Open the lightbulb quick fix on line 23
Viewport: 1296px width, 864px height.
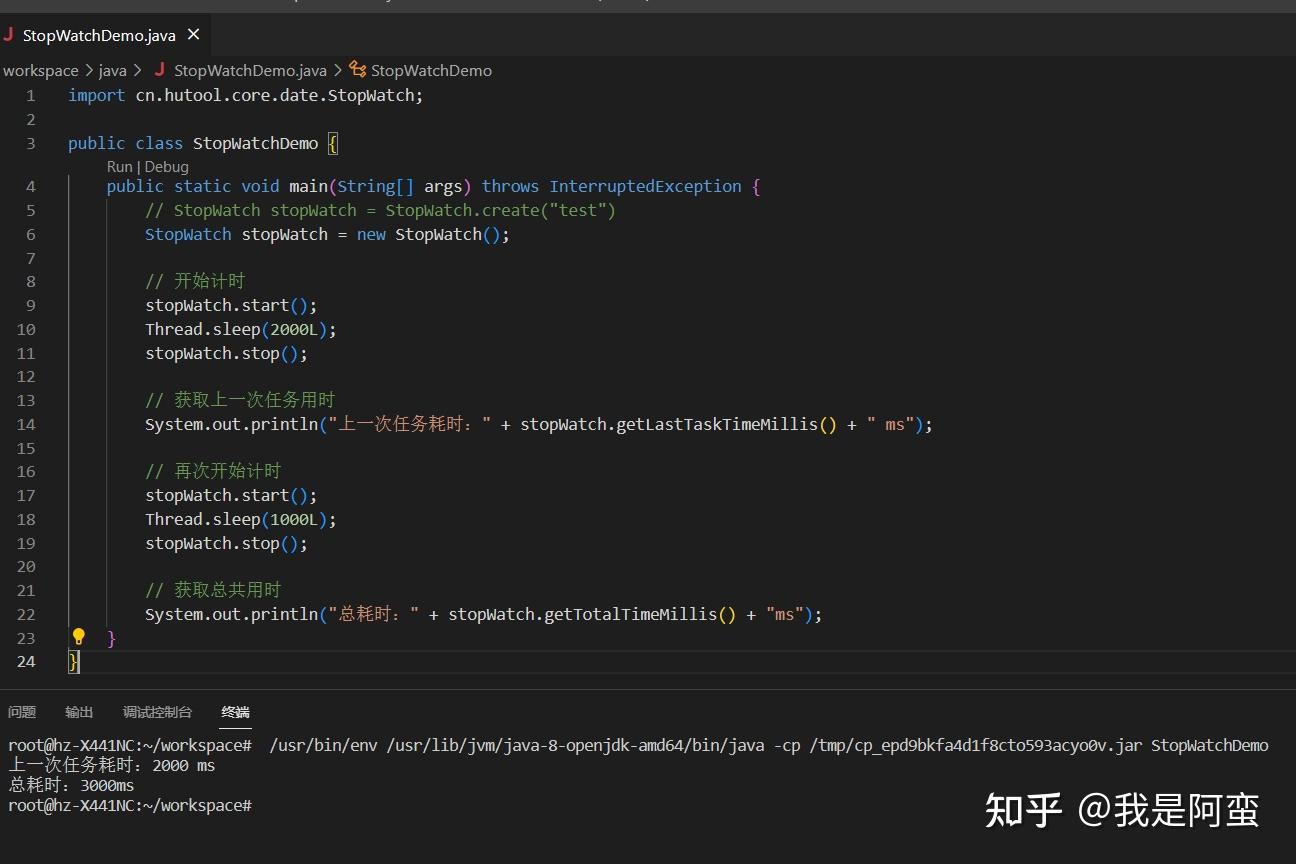(x=78, y=637)
